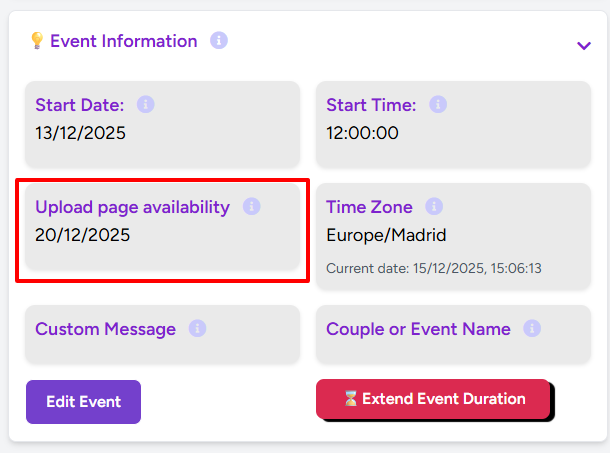Show Custom Message info icon
Screen dimensions: 610x453
[x=198, y=329]
